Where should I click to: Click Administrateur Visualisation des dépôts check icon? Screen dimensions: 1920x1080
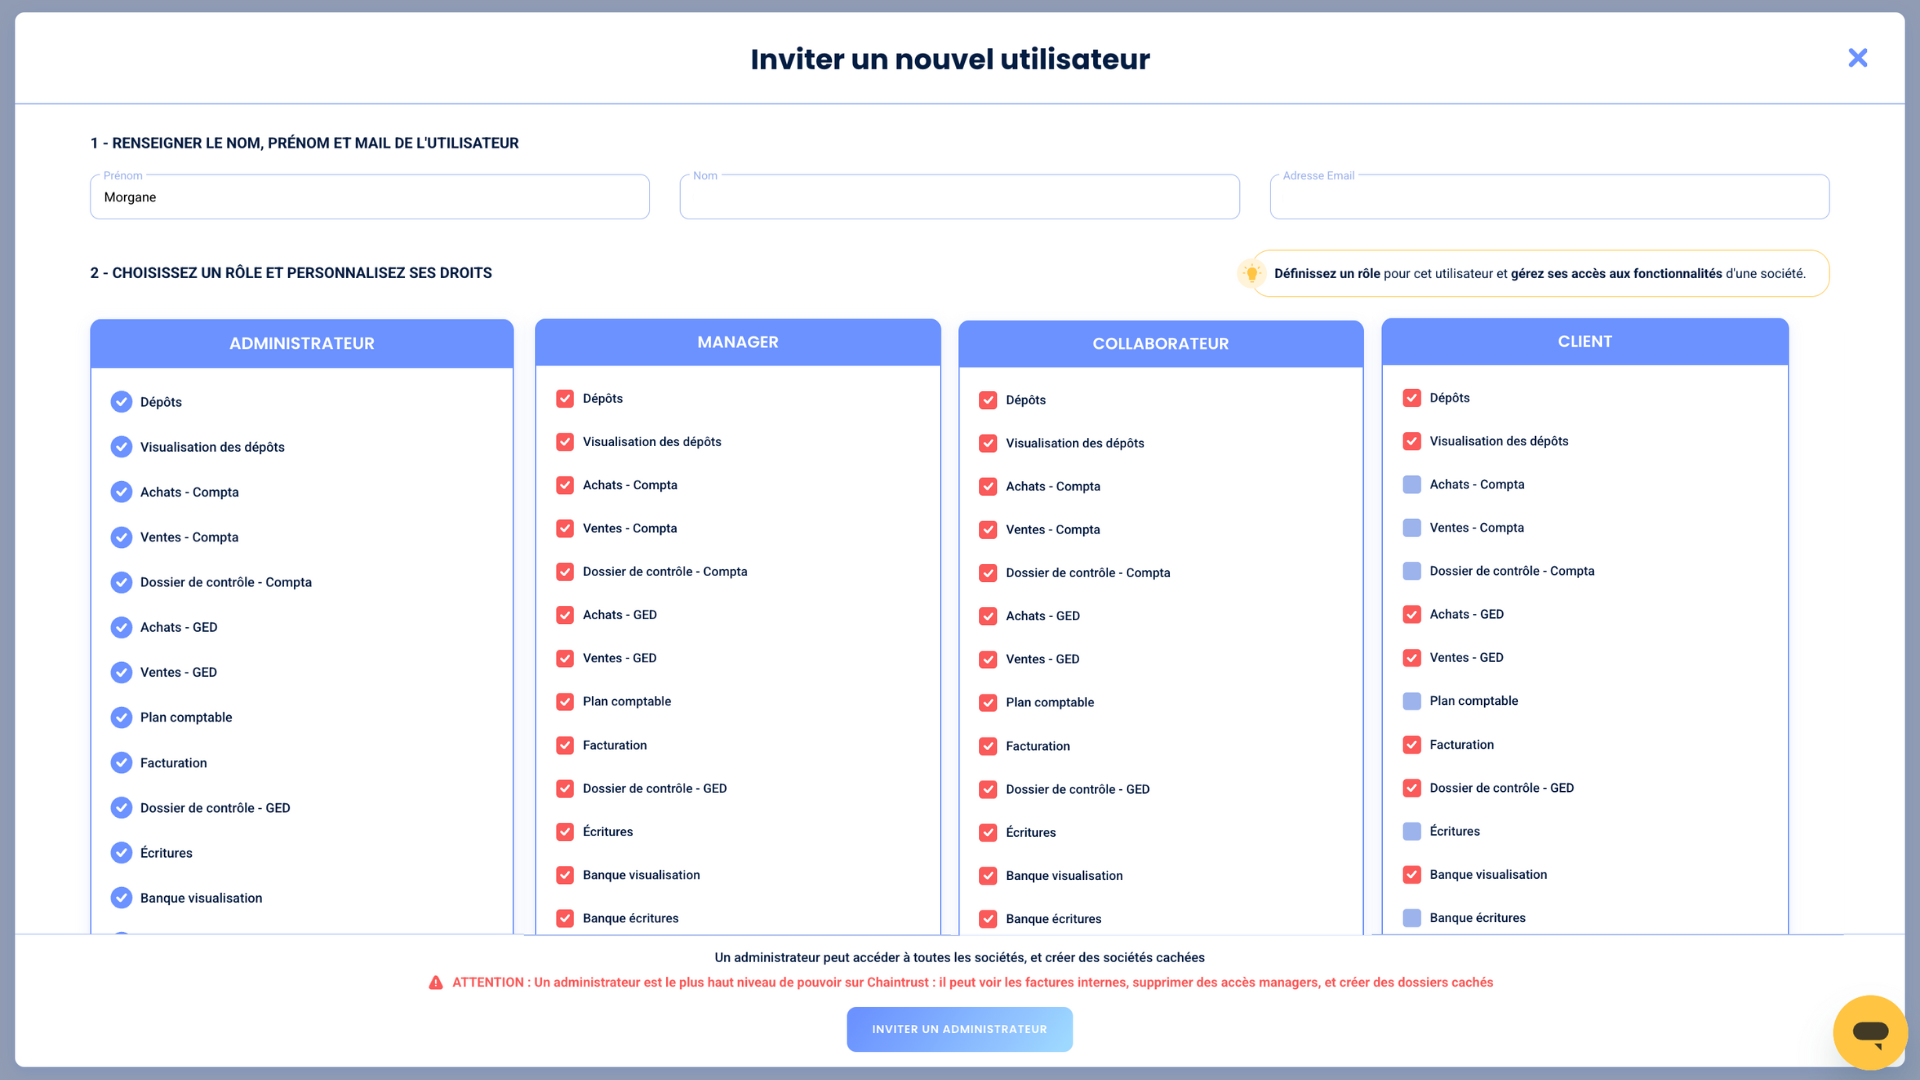click(x=121, y=447)
